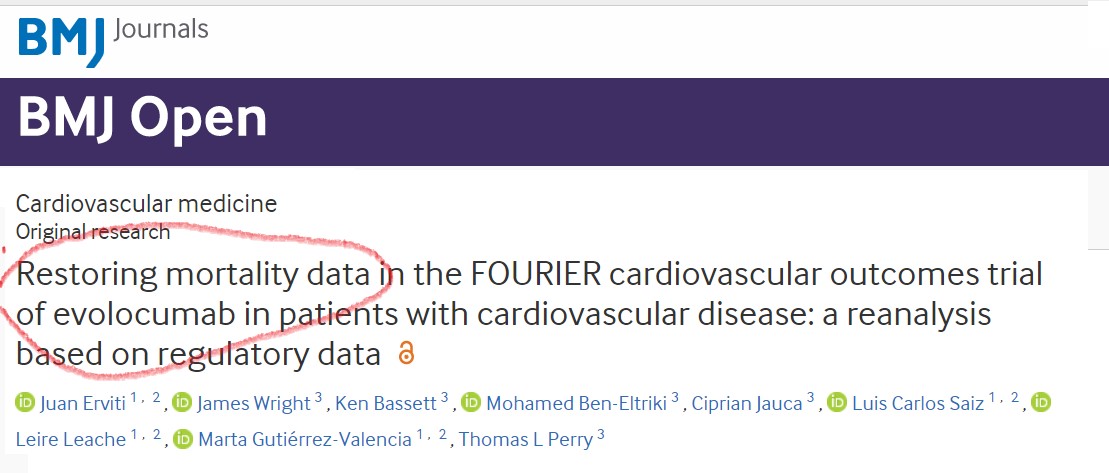Viewport: 1109px width, 473px height.
Task: Click the ORCID icon for Marta Gutiérrez-Valencia
Action: tap(183, 439)
